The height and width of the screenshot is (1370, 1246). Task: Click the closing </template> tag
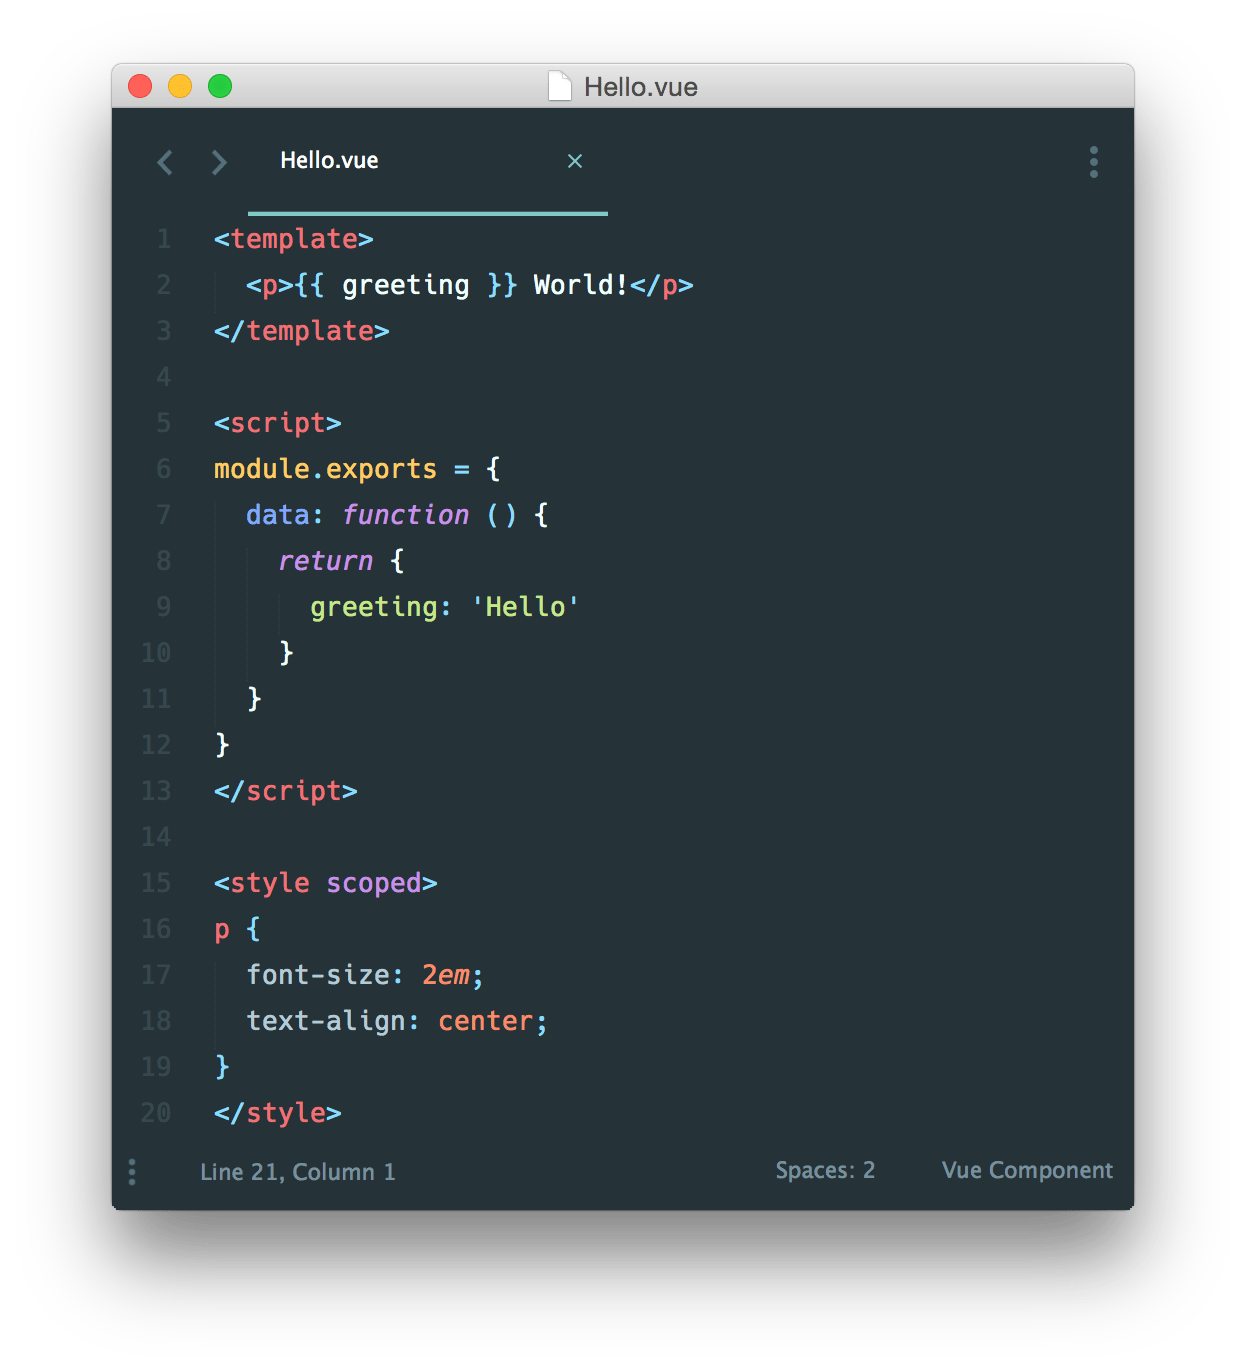click(x=300, y=330)
